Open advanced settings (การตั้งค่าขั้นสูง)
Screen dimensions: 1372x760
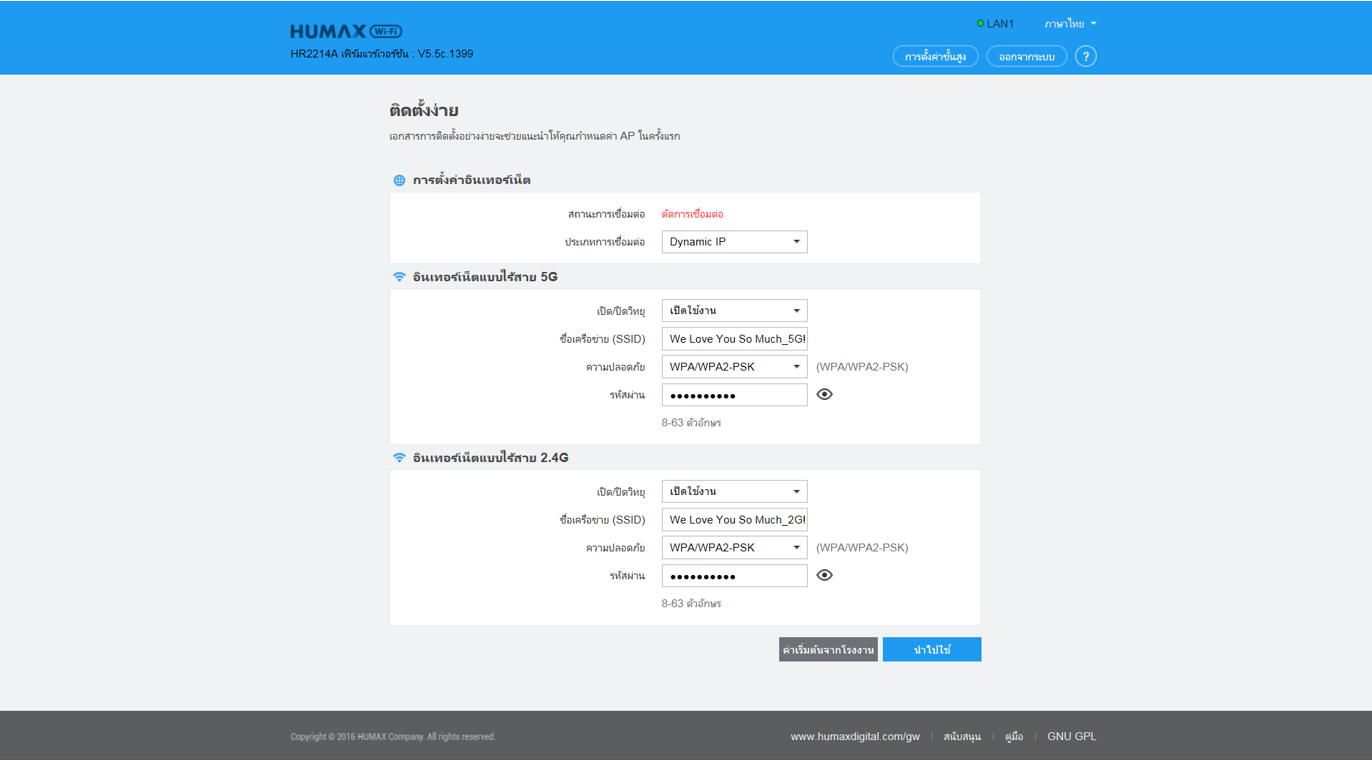tap(935, 57)
